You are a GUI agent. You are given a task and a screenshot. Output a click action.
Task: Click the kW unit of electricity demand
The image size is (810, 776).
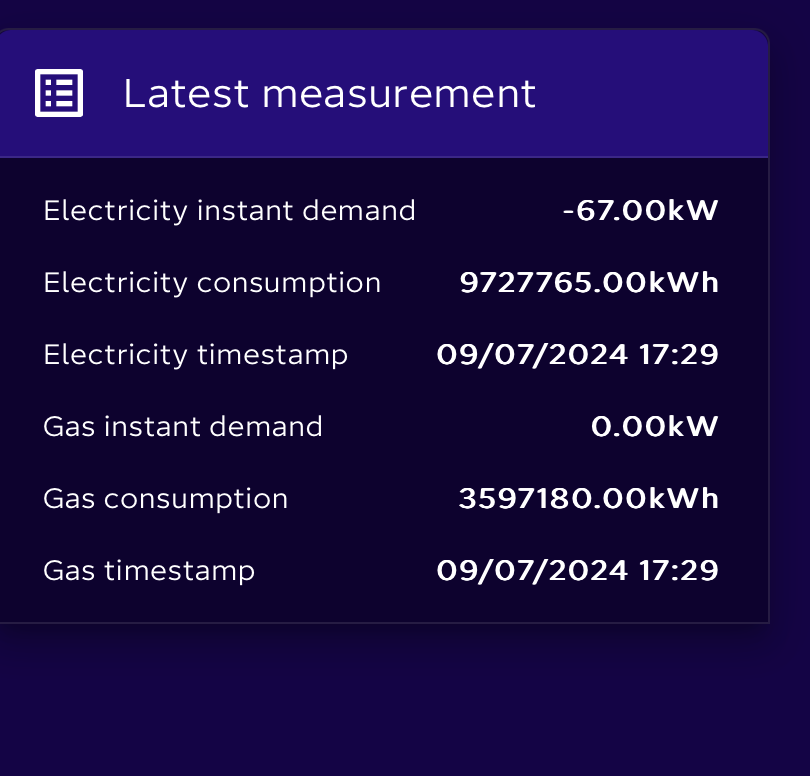[693, 211]
